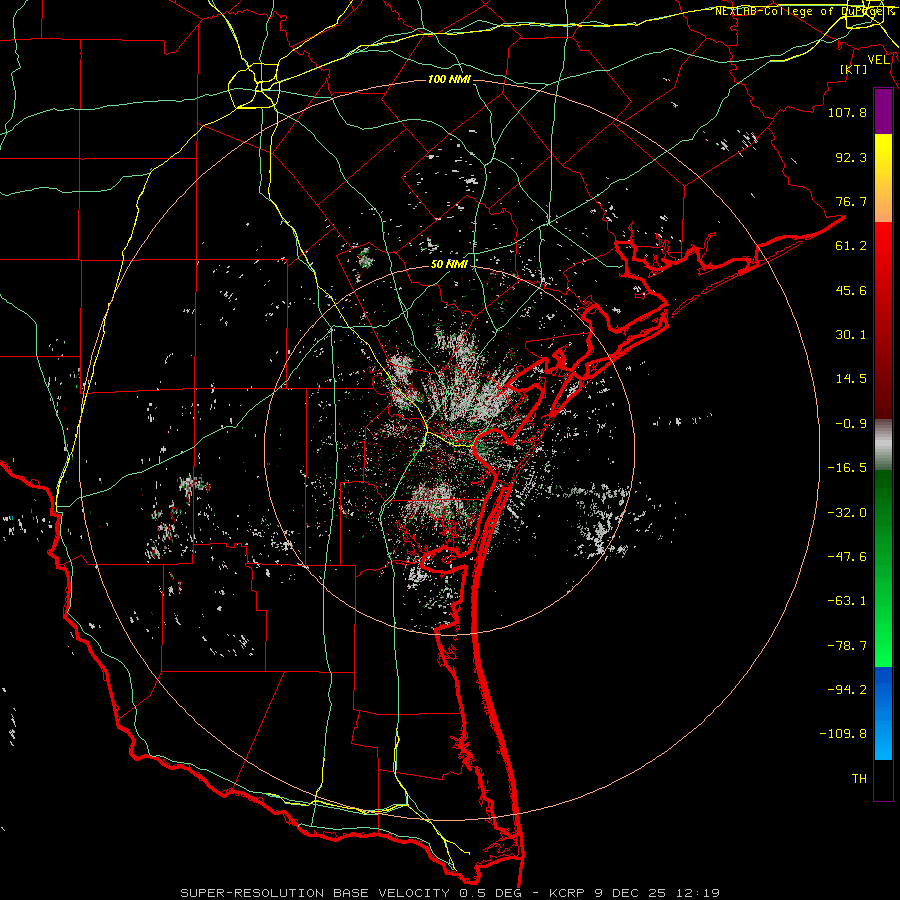Click the TH legend label
The width and height of the screenshot is (900, 900).
tap(859, 779)
